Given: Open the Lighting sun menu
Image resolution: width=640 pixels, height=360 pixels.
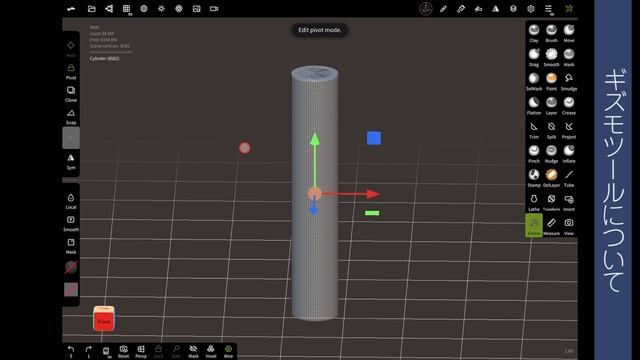Looking at the screenshot, I should [x=161, y=9].
